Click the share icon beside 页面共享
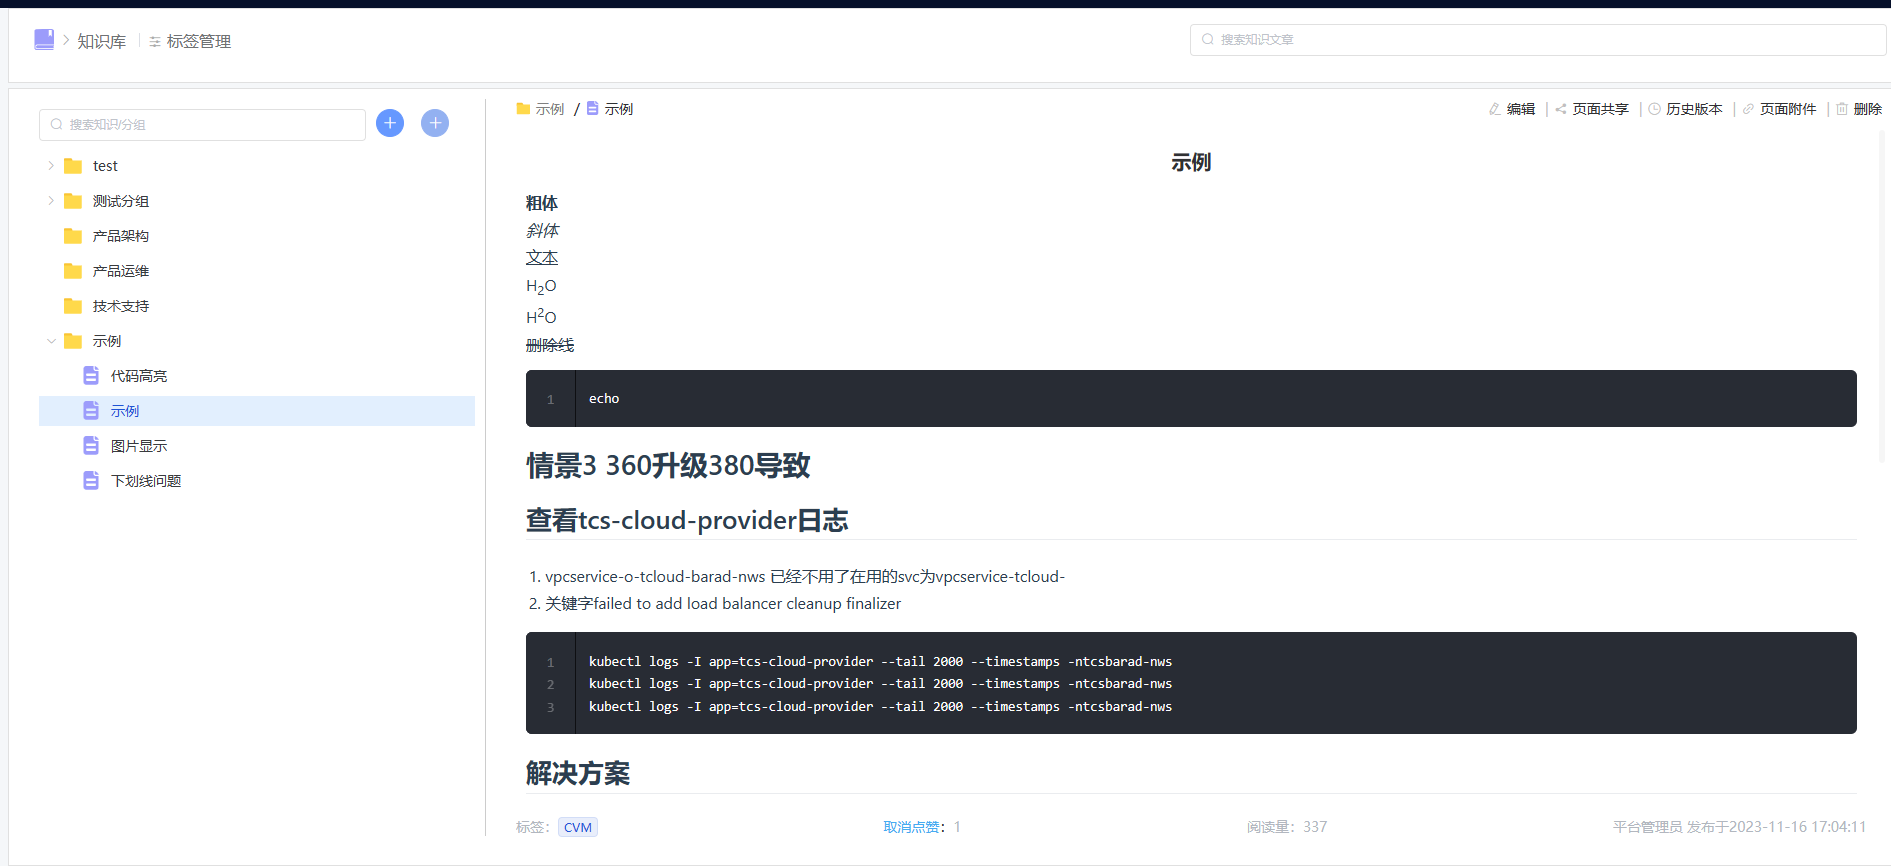 1561,109
